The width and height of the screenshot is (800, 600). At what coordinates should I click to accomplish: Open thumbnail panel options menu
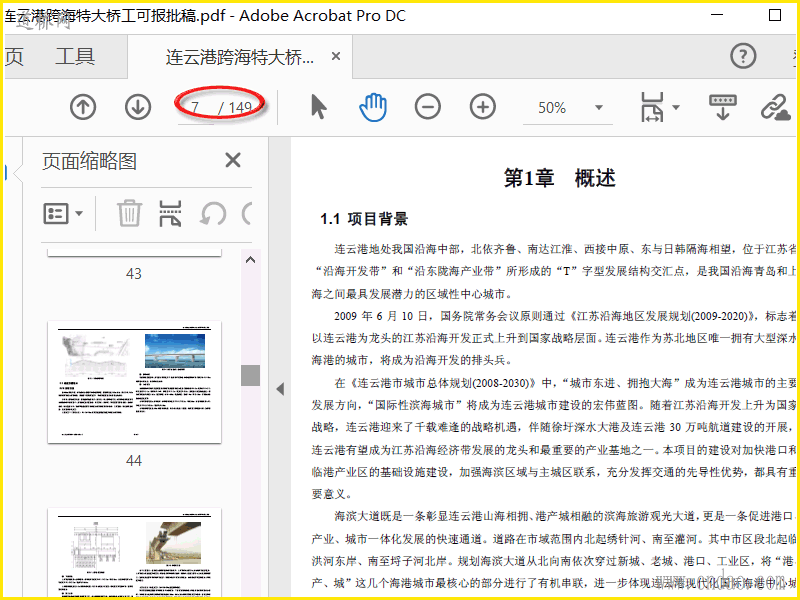tap(64, 213)
